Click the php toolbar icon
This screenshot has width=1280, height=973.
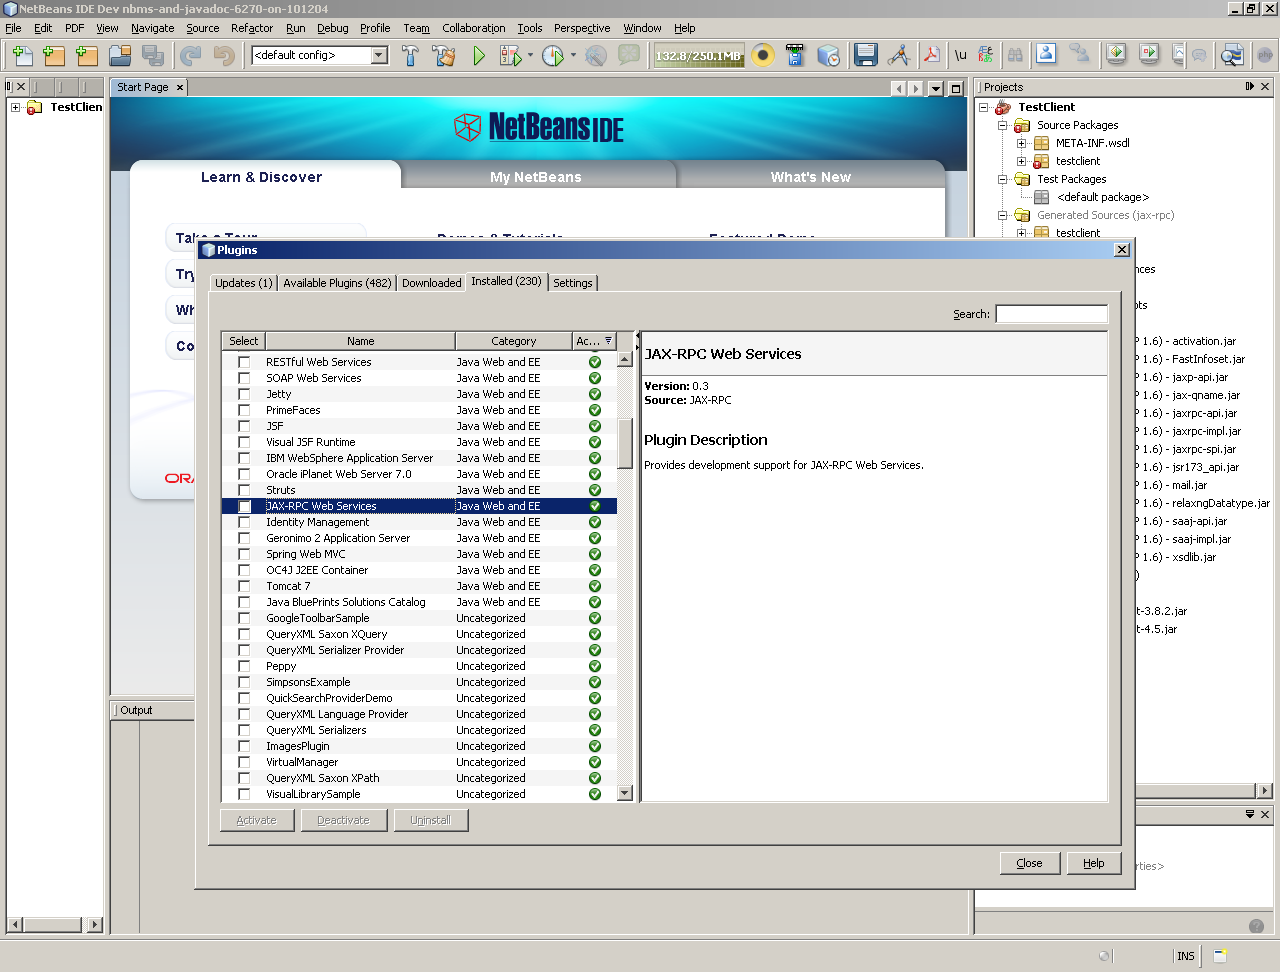[1265, 56]
